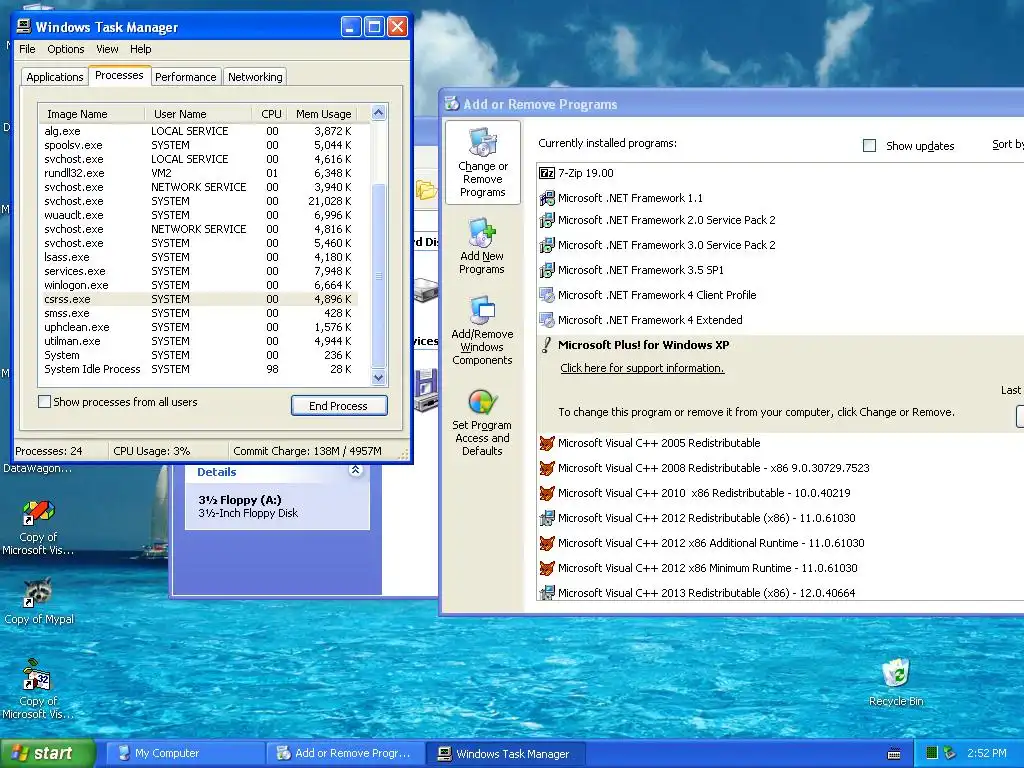The height and width of the screenshot is (768, 1024).
Task: Select the spoolsv.exe process row
Action: coord(199,145)
